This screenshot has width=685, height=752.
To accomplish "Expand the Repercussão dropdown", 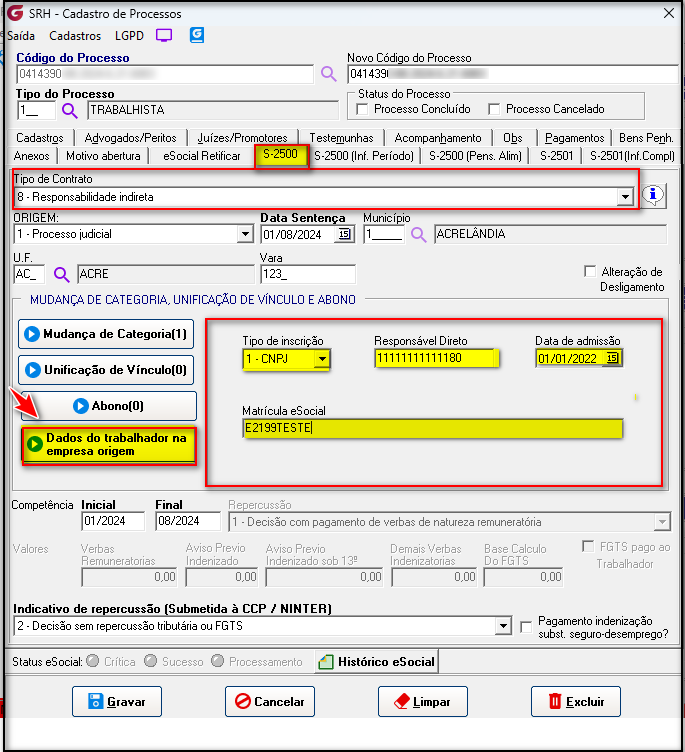I will (x=662, y=522).
